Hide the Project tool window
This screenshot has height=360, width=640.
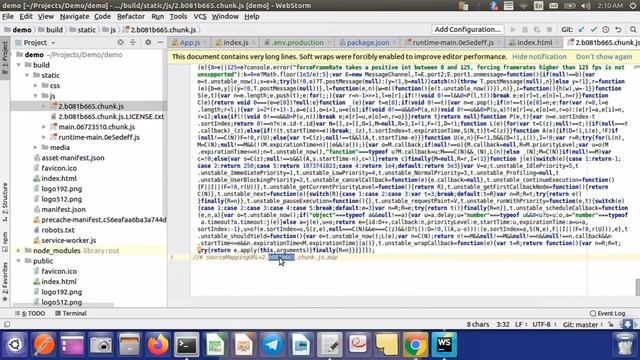(x=160, y=42)
